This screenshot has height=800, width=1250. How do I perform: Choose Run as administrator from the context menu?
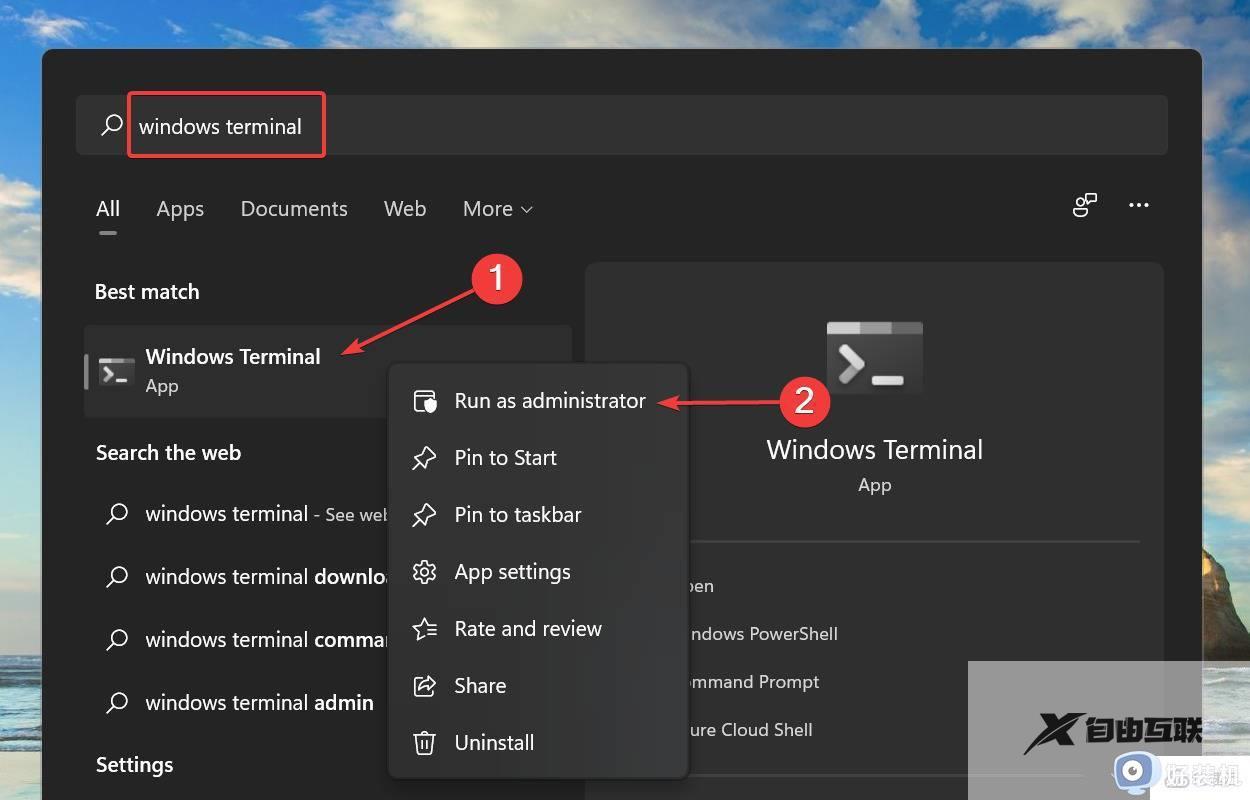tap(550, 400)
